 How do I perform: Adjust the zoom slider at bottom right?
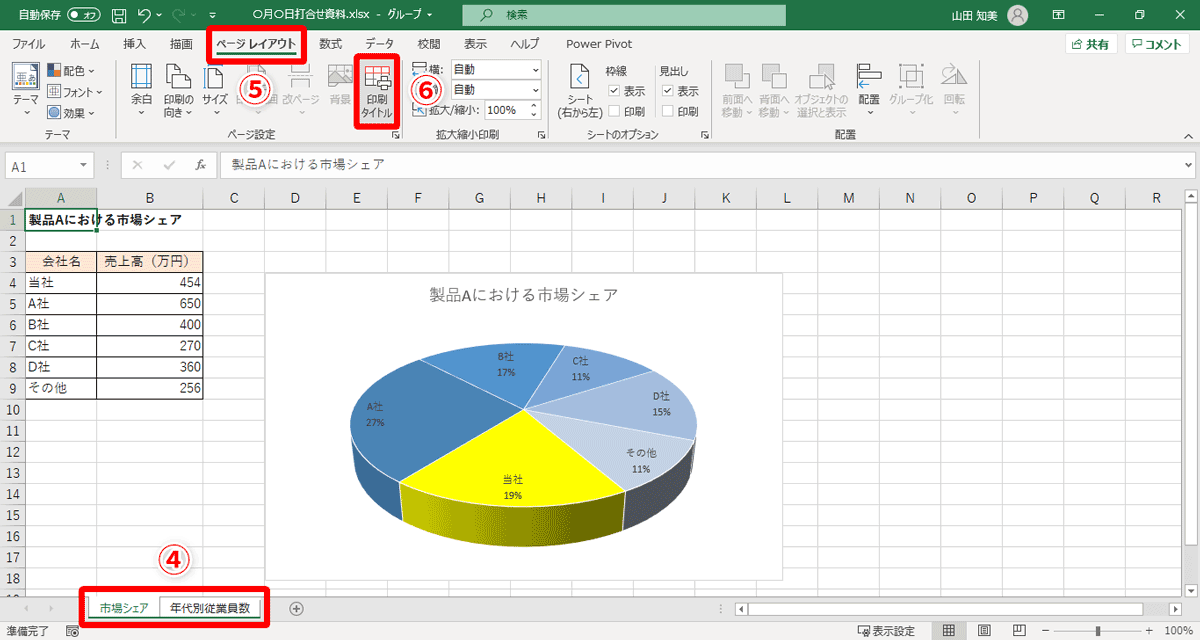[x=1098, y=630]
